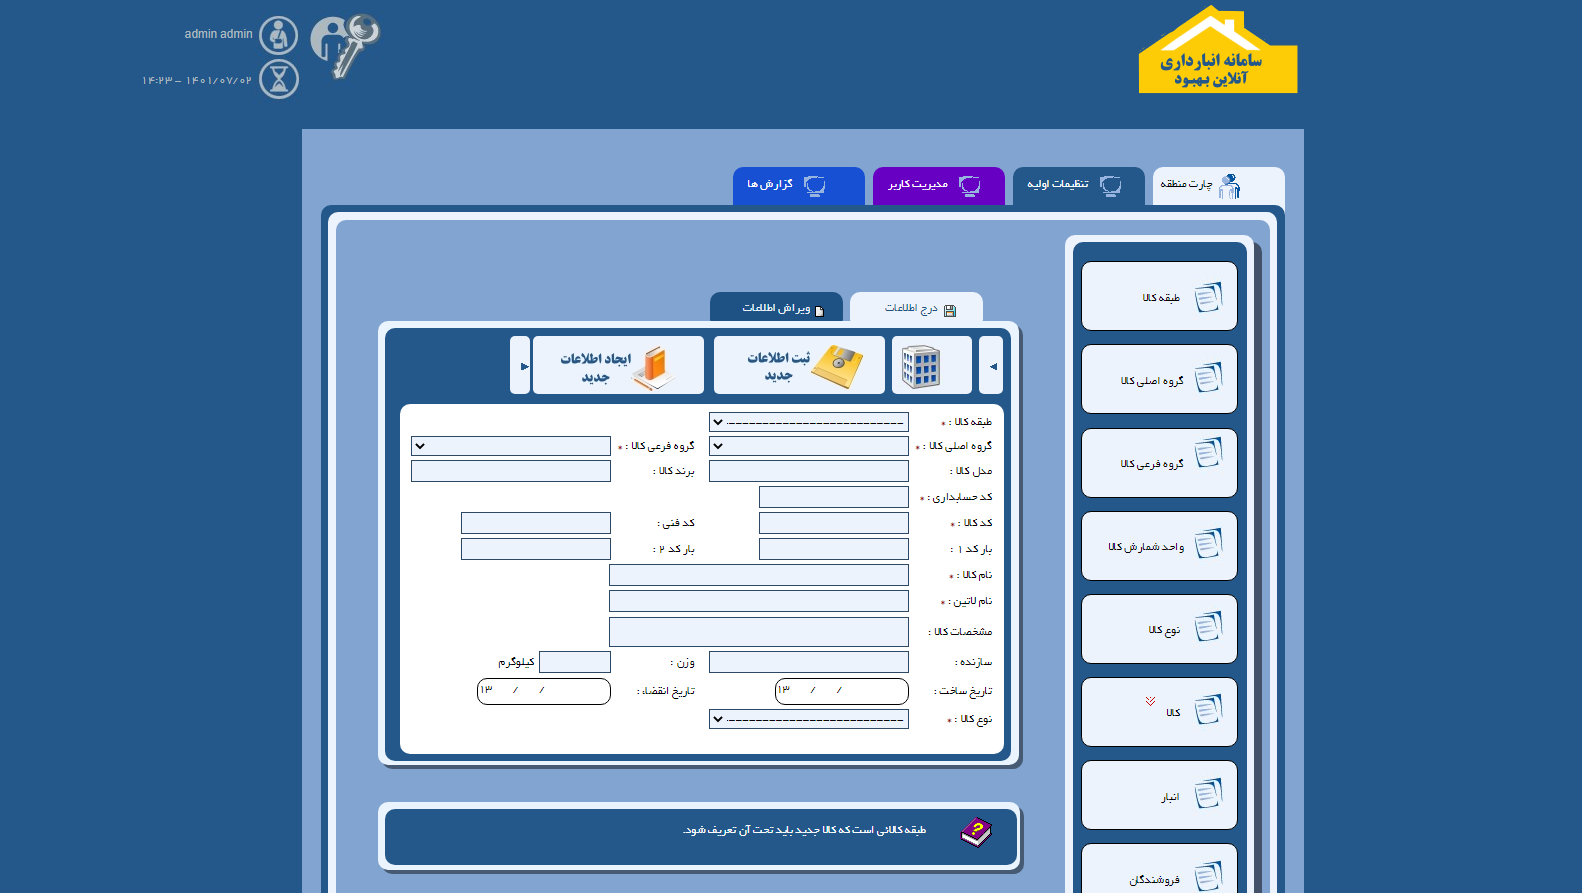The height and width of the screenshot is (893, 1582).
Task: Open واحد شمارش کالا sidebar item
Action: tap(1159, 547)
